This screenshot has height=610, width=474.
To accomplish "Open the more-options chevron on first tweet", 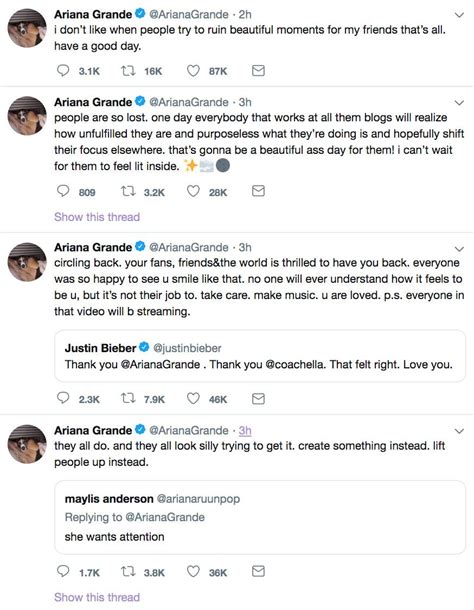I will point(459,15).
